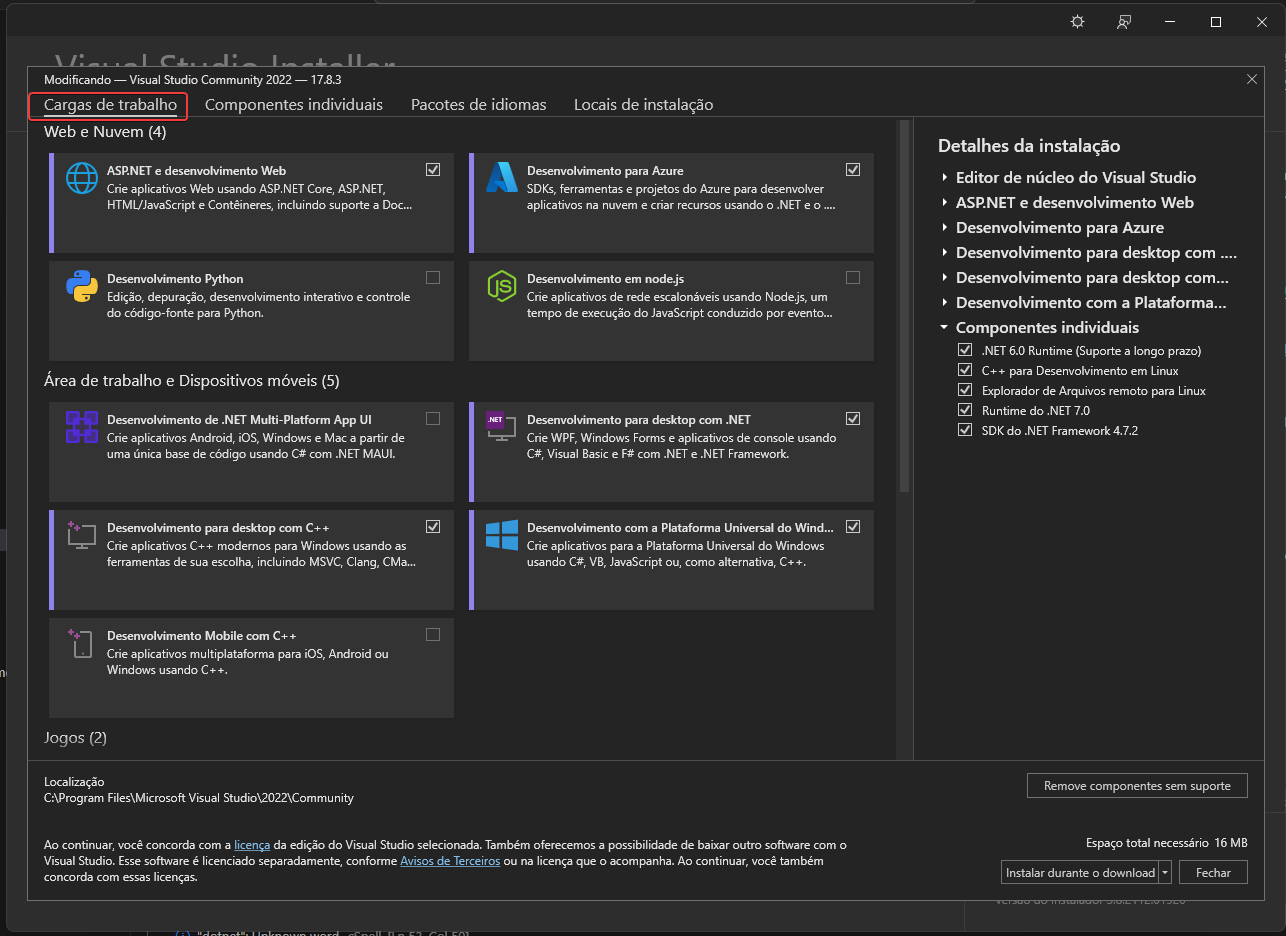Uncheck the Desenvolvimento para Azure workload

click(x=853, y=169)
